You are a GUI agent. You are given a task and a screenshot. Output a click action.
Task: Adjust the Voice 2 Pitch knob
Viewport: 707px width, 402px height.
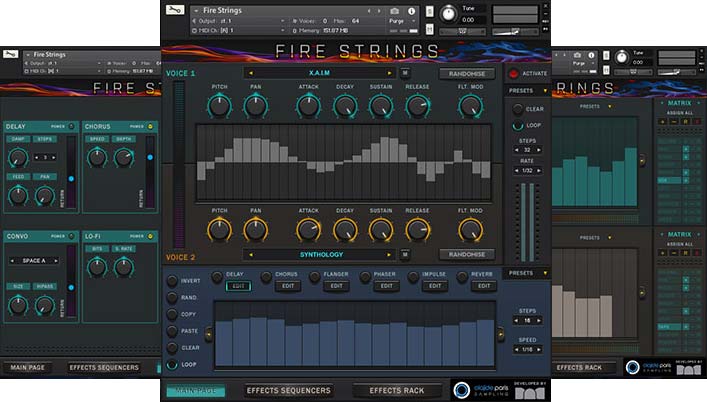(x=220, y=230)
